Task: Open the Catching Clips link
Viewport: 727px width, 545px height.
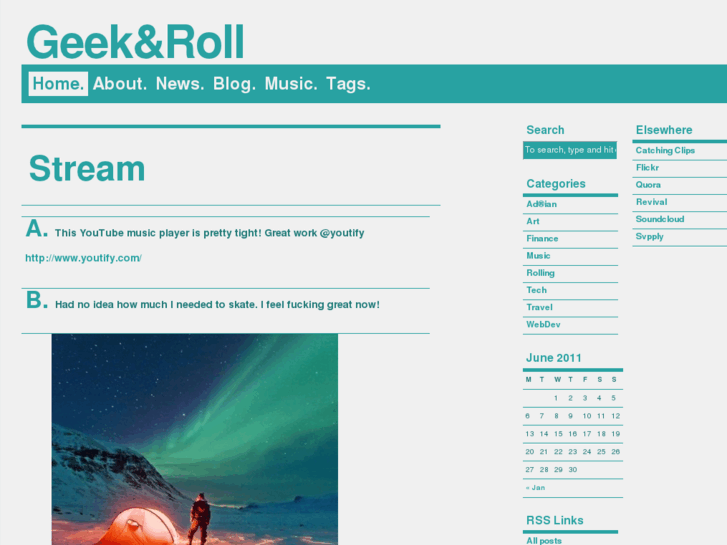Action: pyautogui.click(x=665, y=150)
